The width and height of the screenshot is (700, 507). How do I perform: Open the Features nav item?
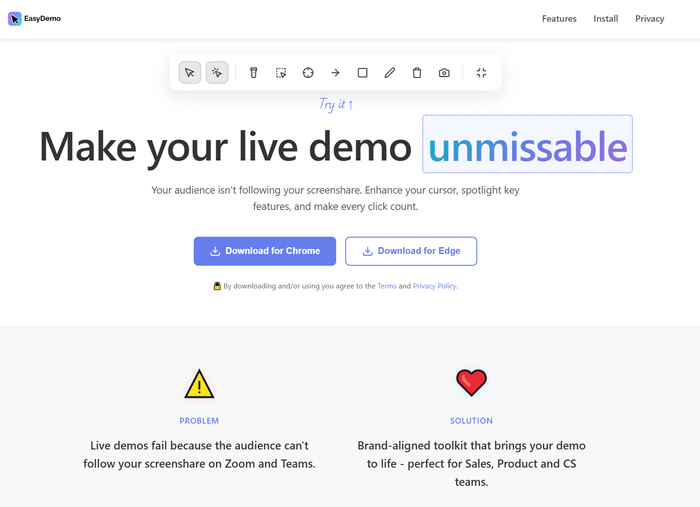pos(559,19)
